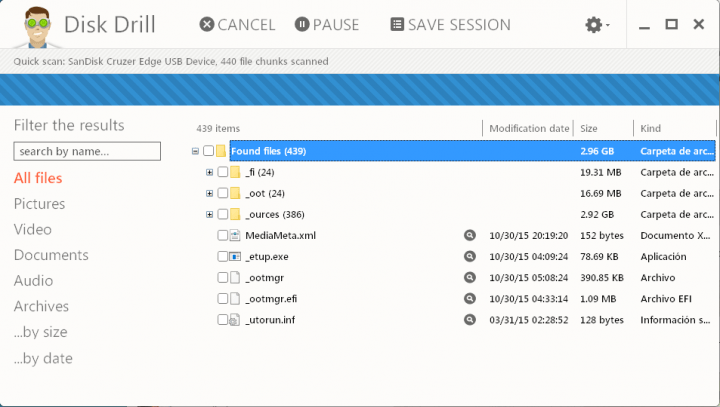The width and height of the screenshot is (720, 407).
Task: Open the ...by size filter
Action: [40, 332]
